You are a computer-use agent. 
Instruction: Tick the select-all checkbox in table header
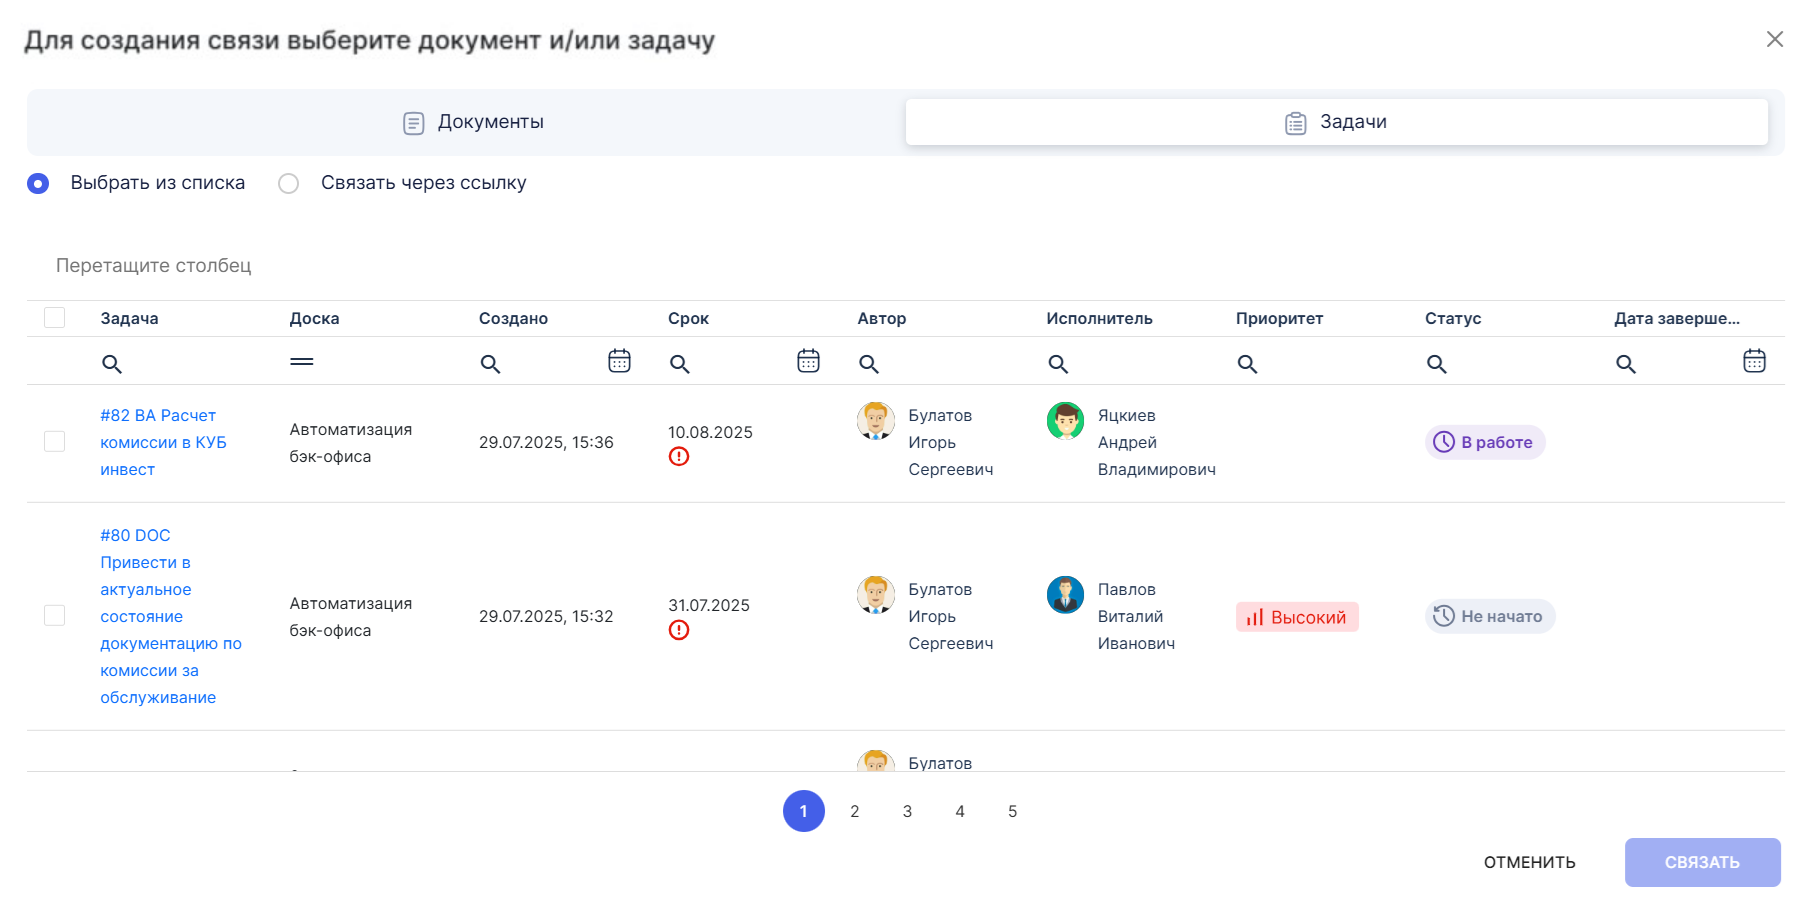click(55, 318)
